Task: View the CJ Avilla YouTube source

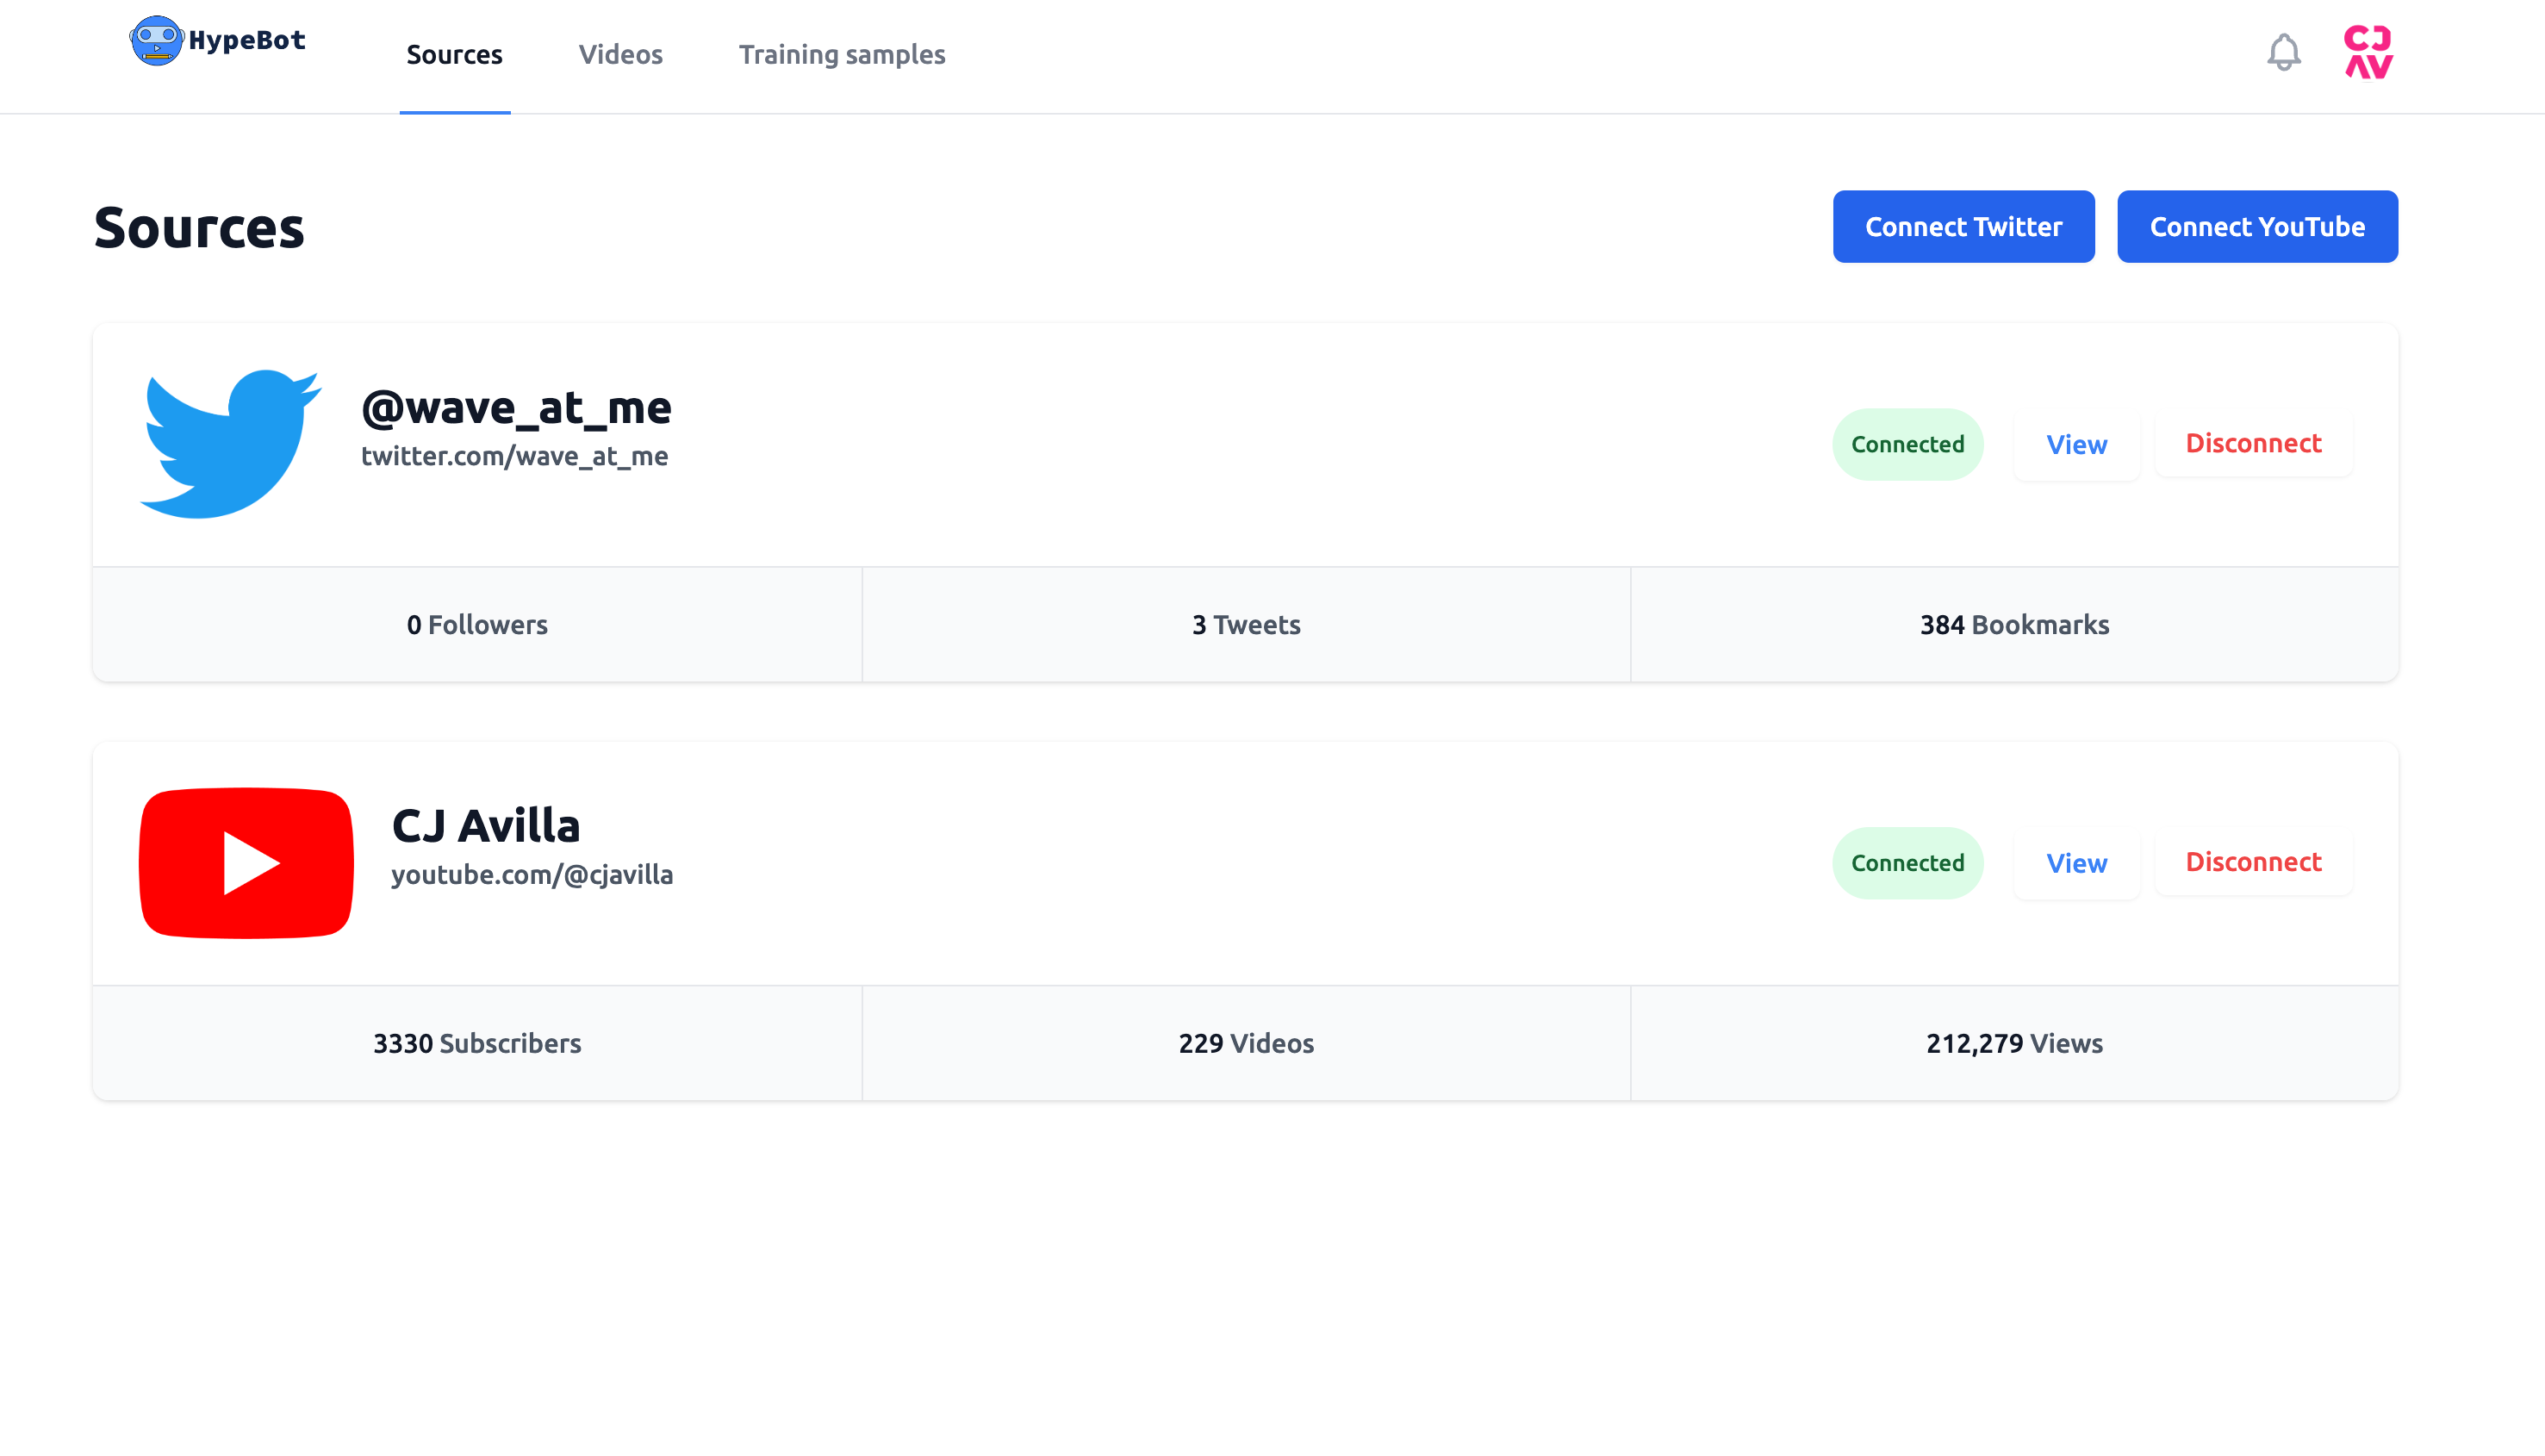Action: [2076, 863]
